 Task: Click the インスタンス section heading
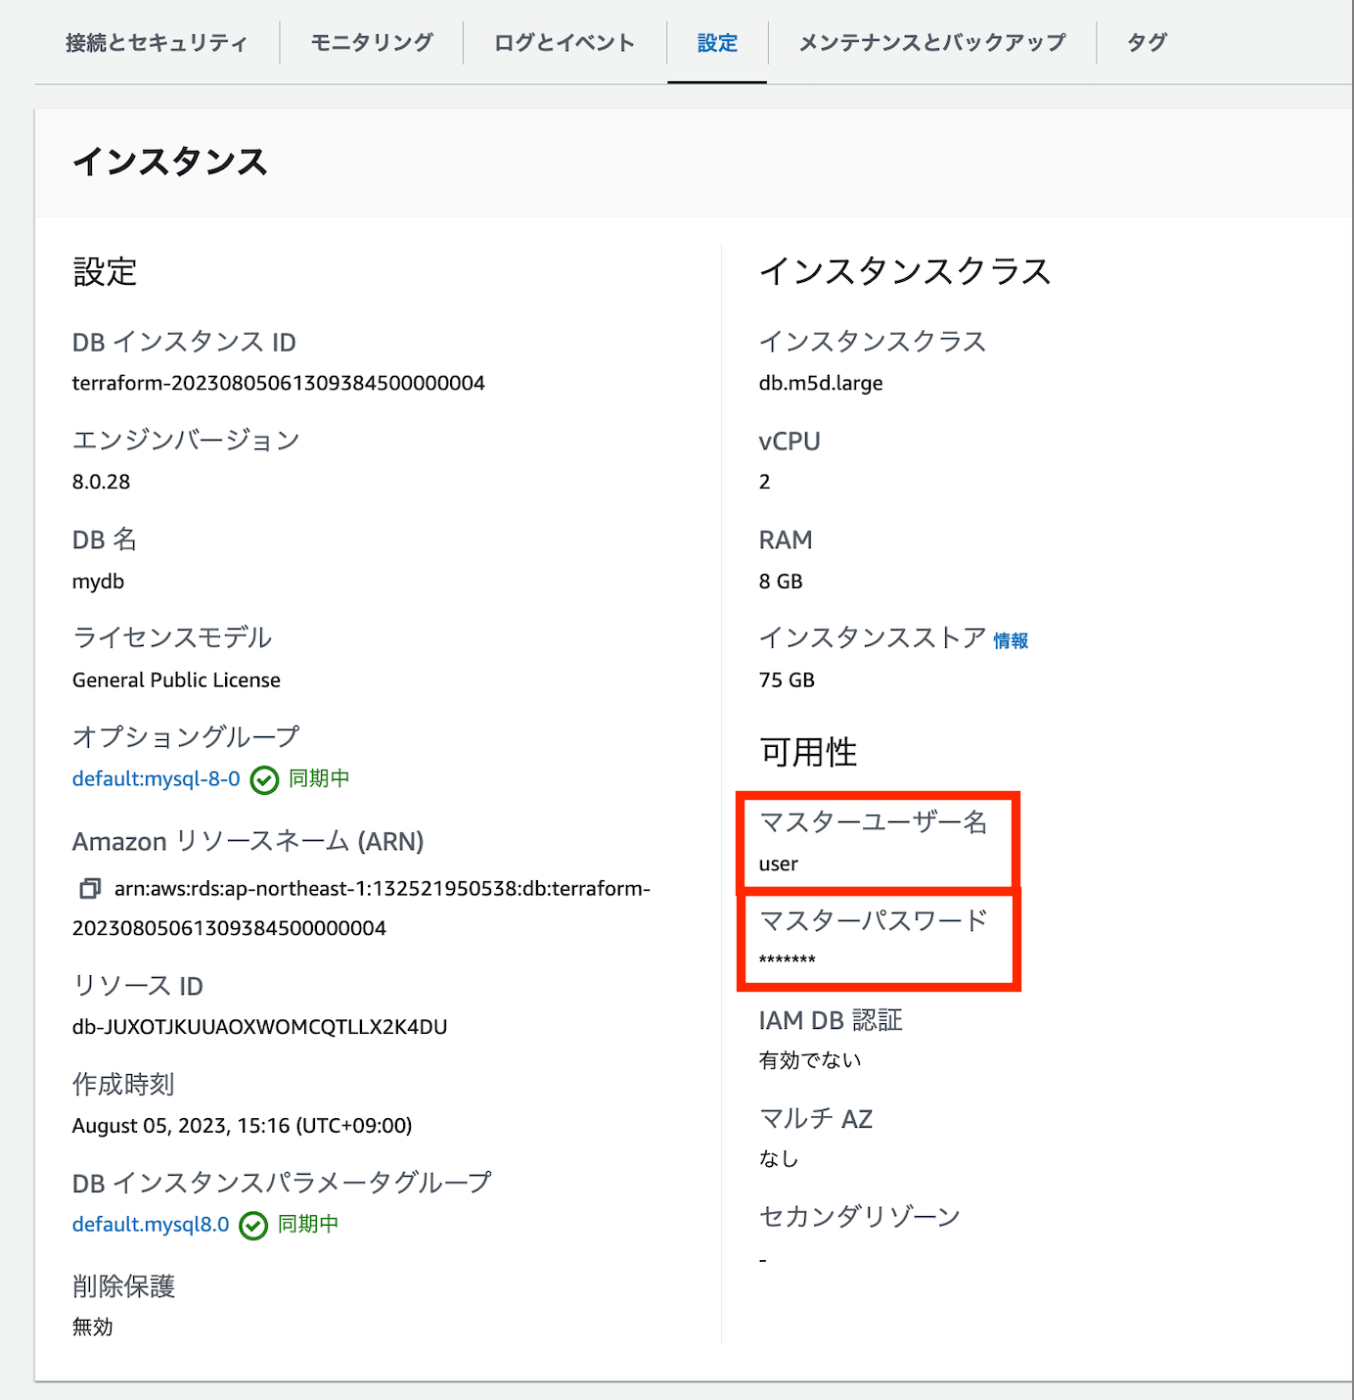tap(170, 162)
